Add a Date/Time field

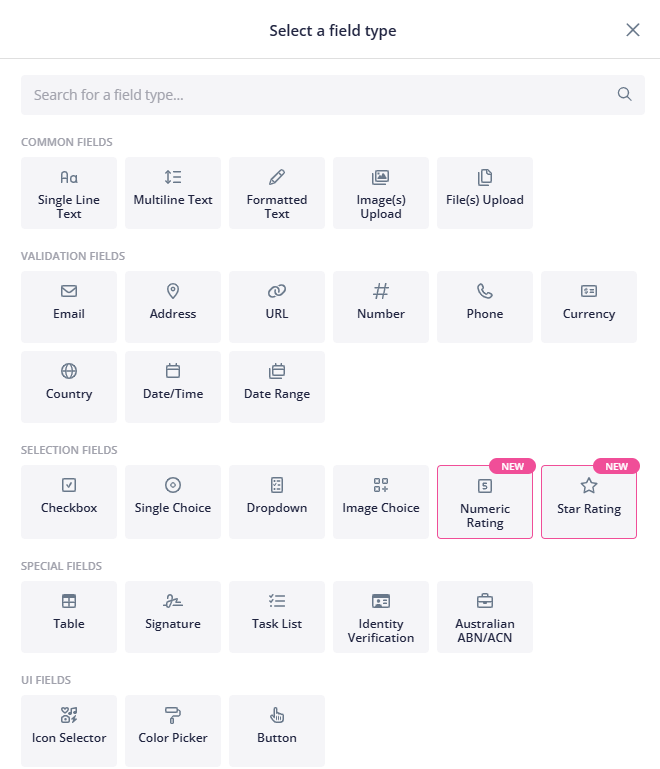tap(173, 387)
